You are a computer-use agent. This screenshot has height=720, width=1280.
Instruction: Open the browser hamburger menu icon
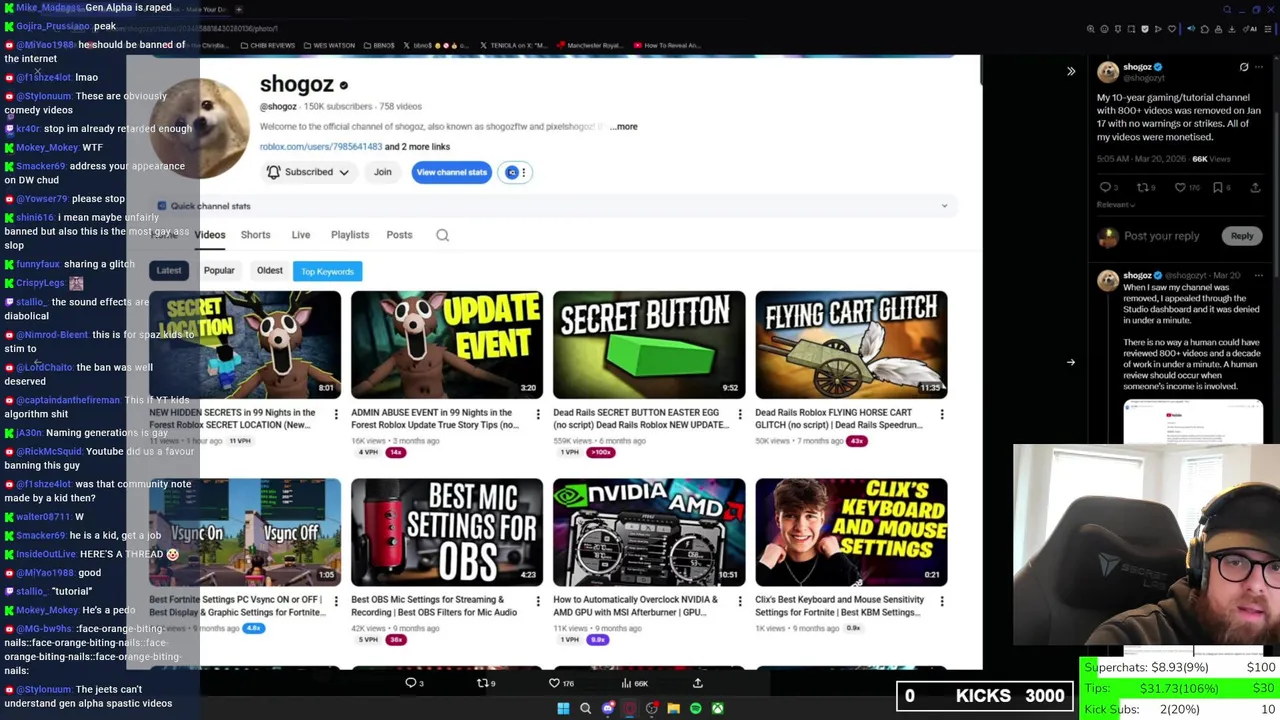coord(1268,29)
